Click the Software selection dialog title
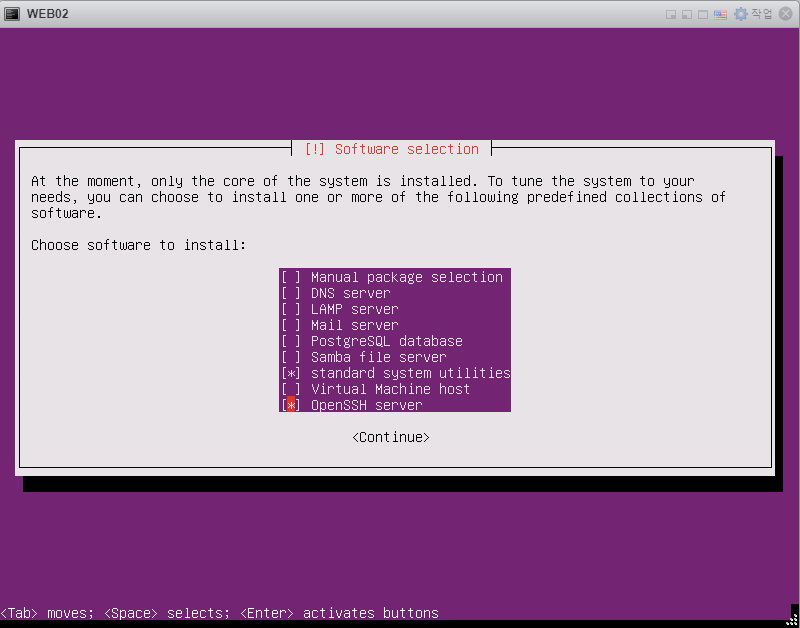This screenshot has height=628, width=800. (391, 149)
